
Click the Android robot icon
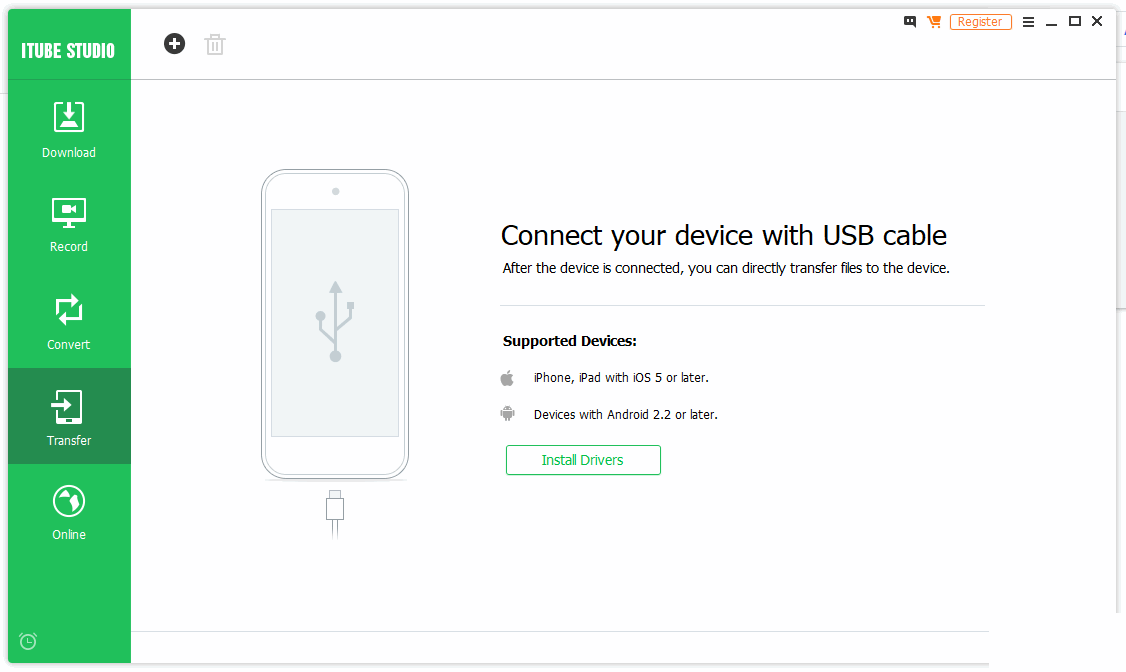508,414
